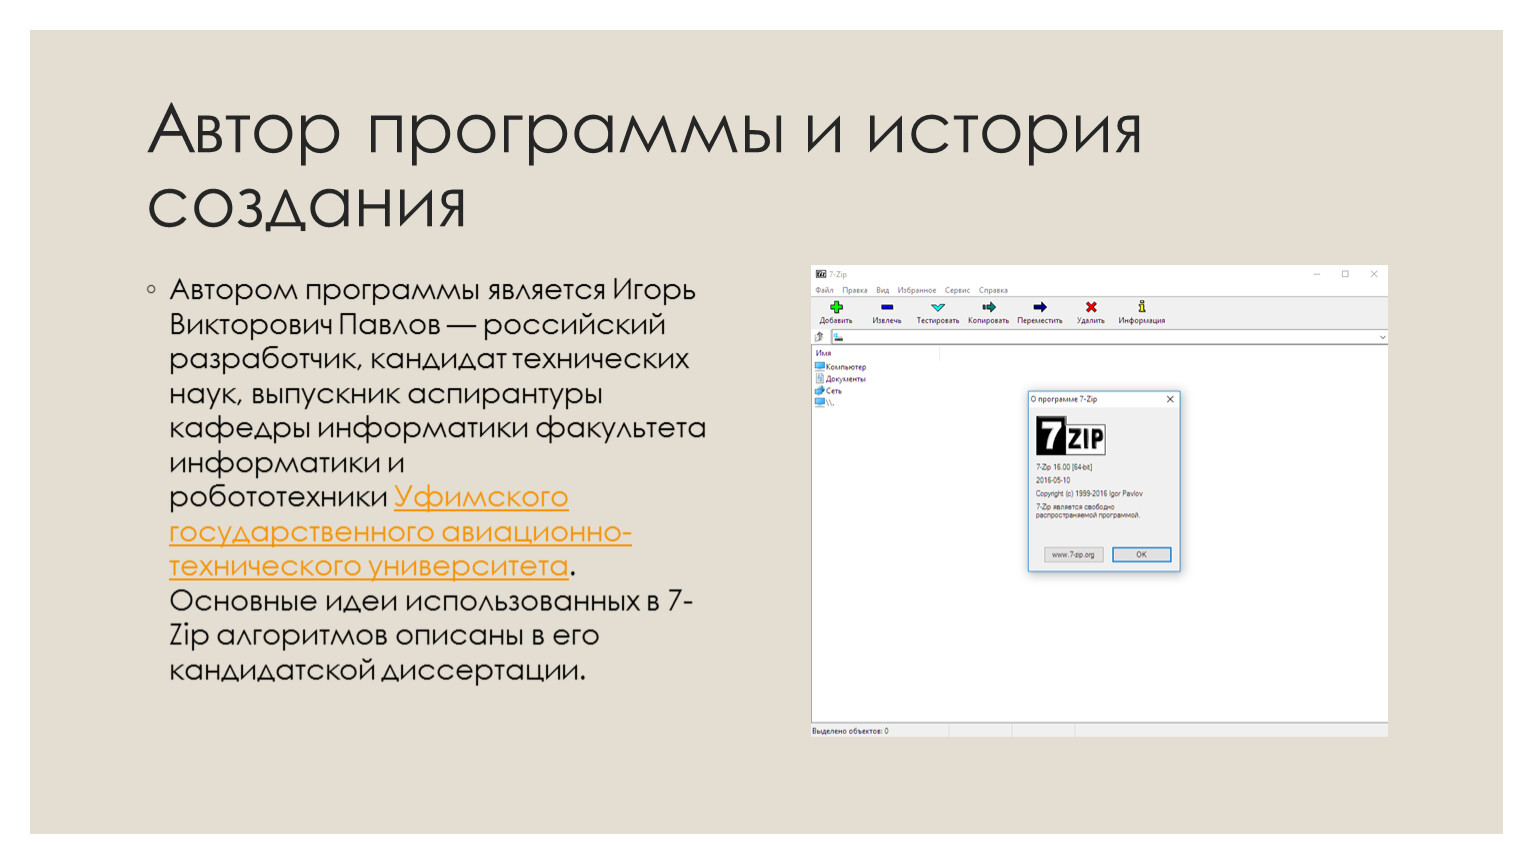Click the Удалить (Delete) red X icon
1533x864 pixels.
(x=1091, y=307)
